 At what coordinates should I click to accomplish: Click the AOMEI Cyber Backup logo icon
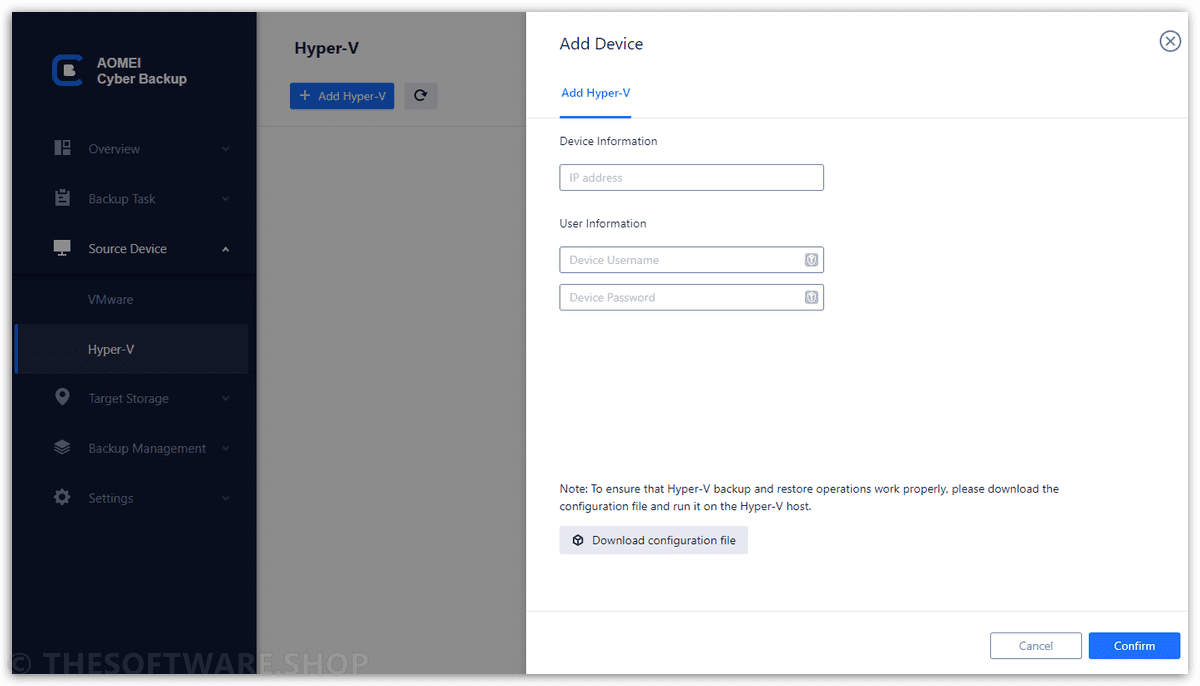coord(67,70)
